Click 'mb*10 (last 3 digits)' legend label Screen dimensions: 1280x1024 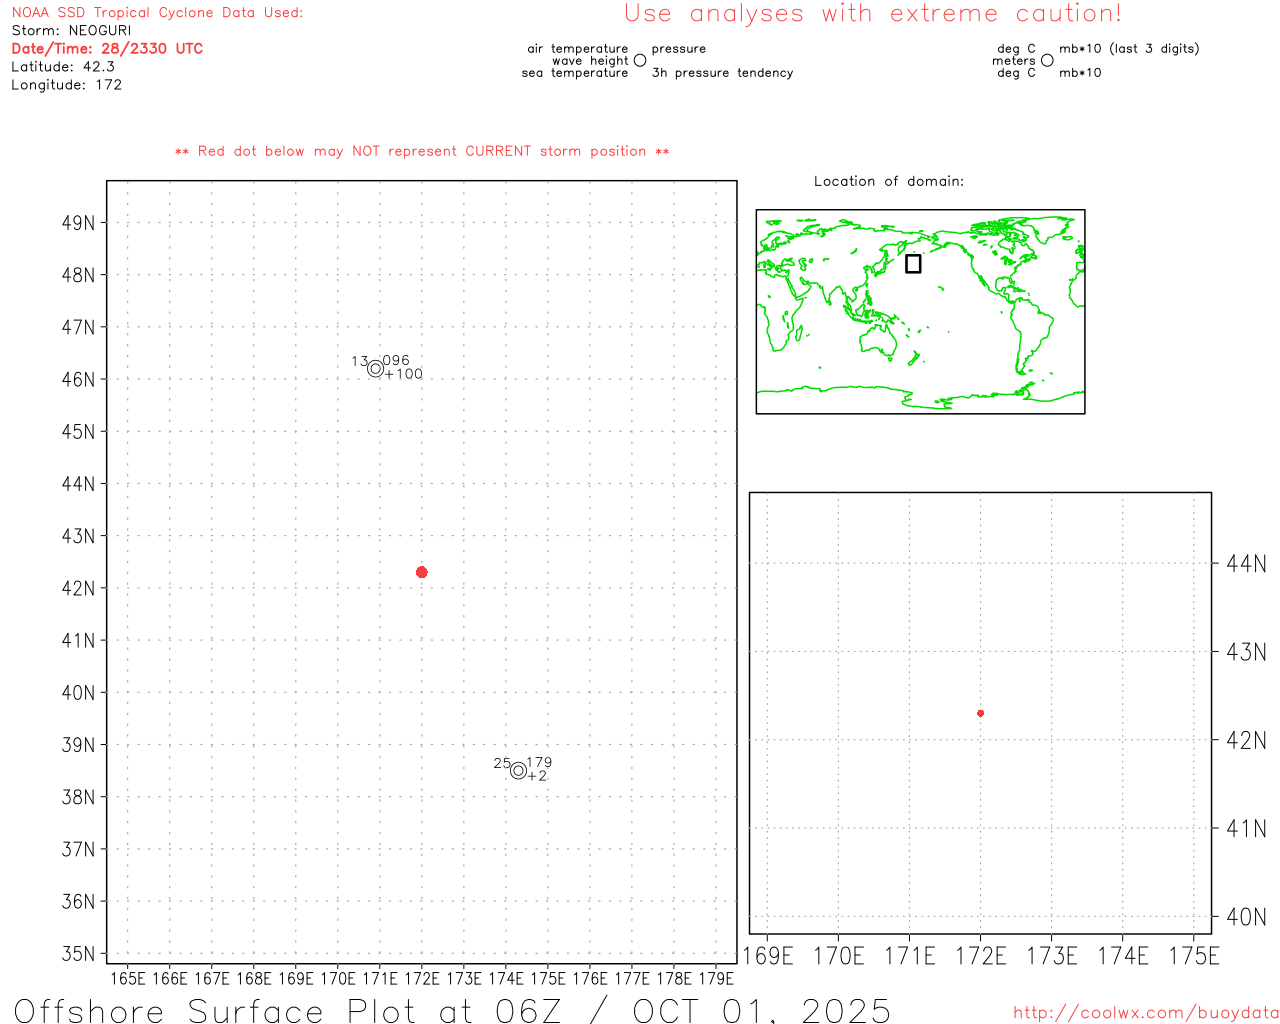tap(1129, 49)
